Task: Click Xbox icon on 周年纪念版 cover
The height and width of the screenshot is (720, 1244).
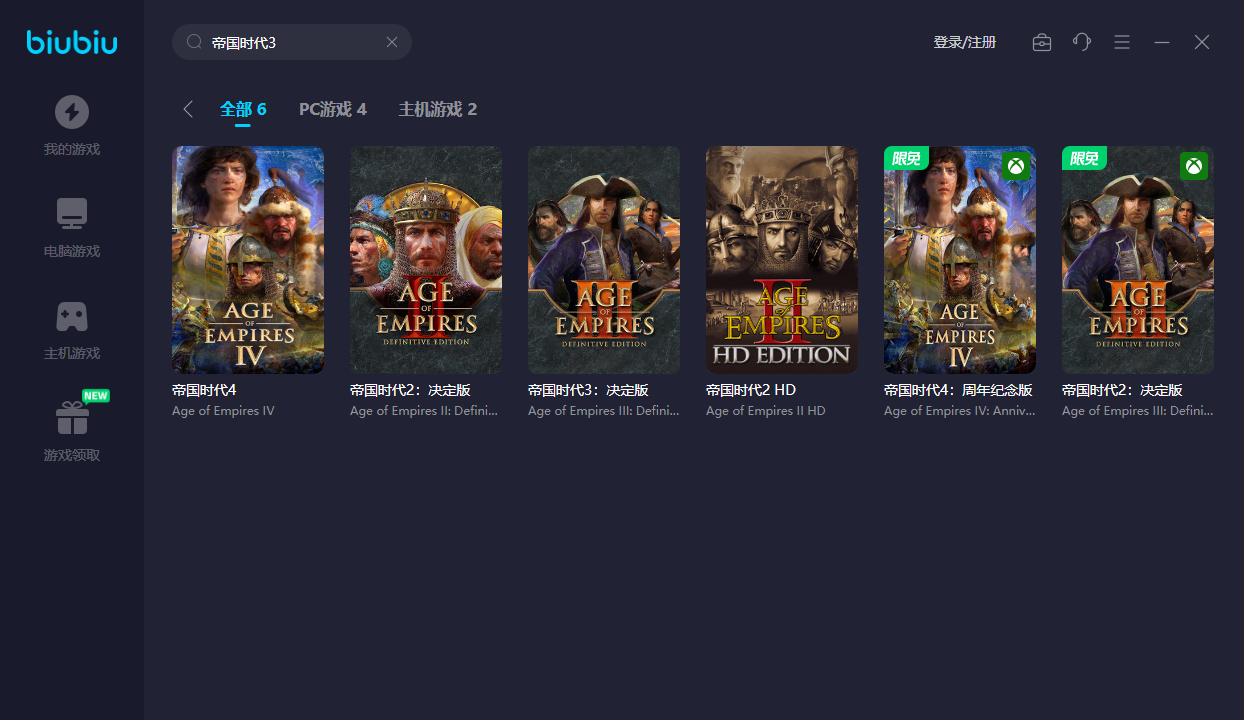Action: [1016, 166]
